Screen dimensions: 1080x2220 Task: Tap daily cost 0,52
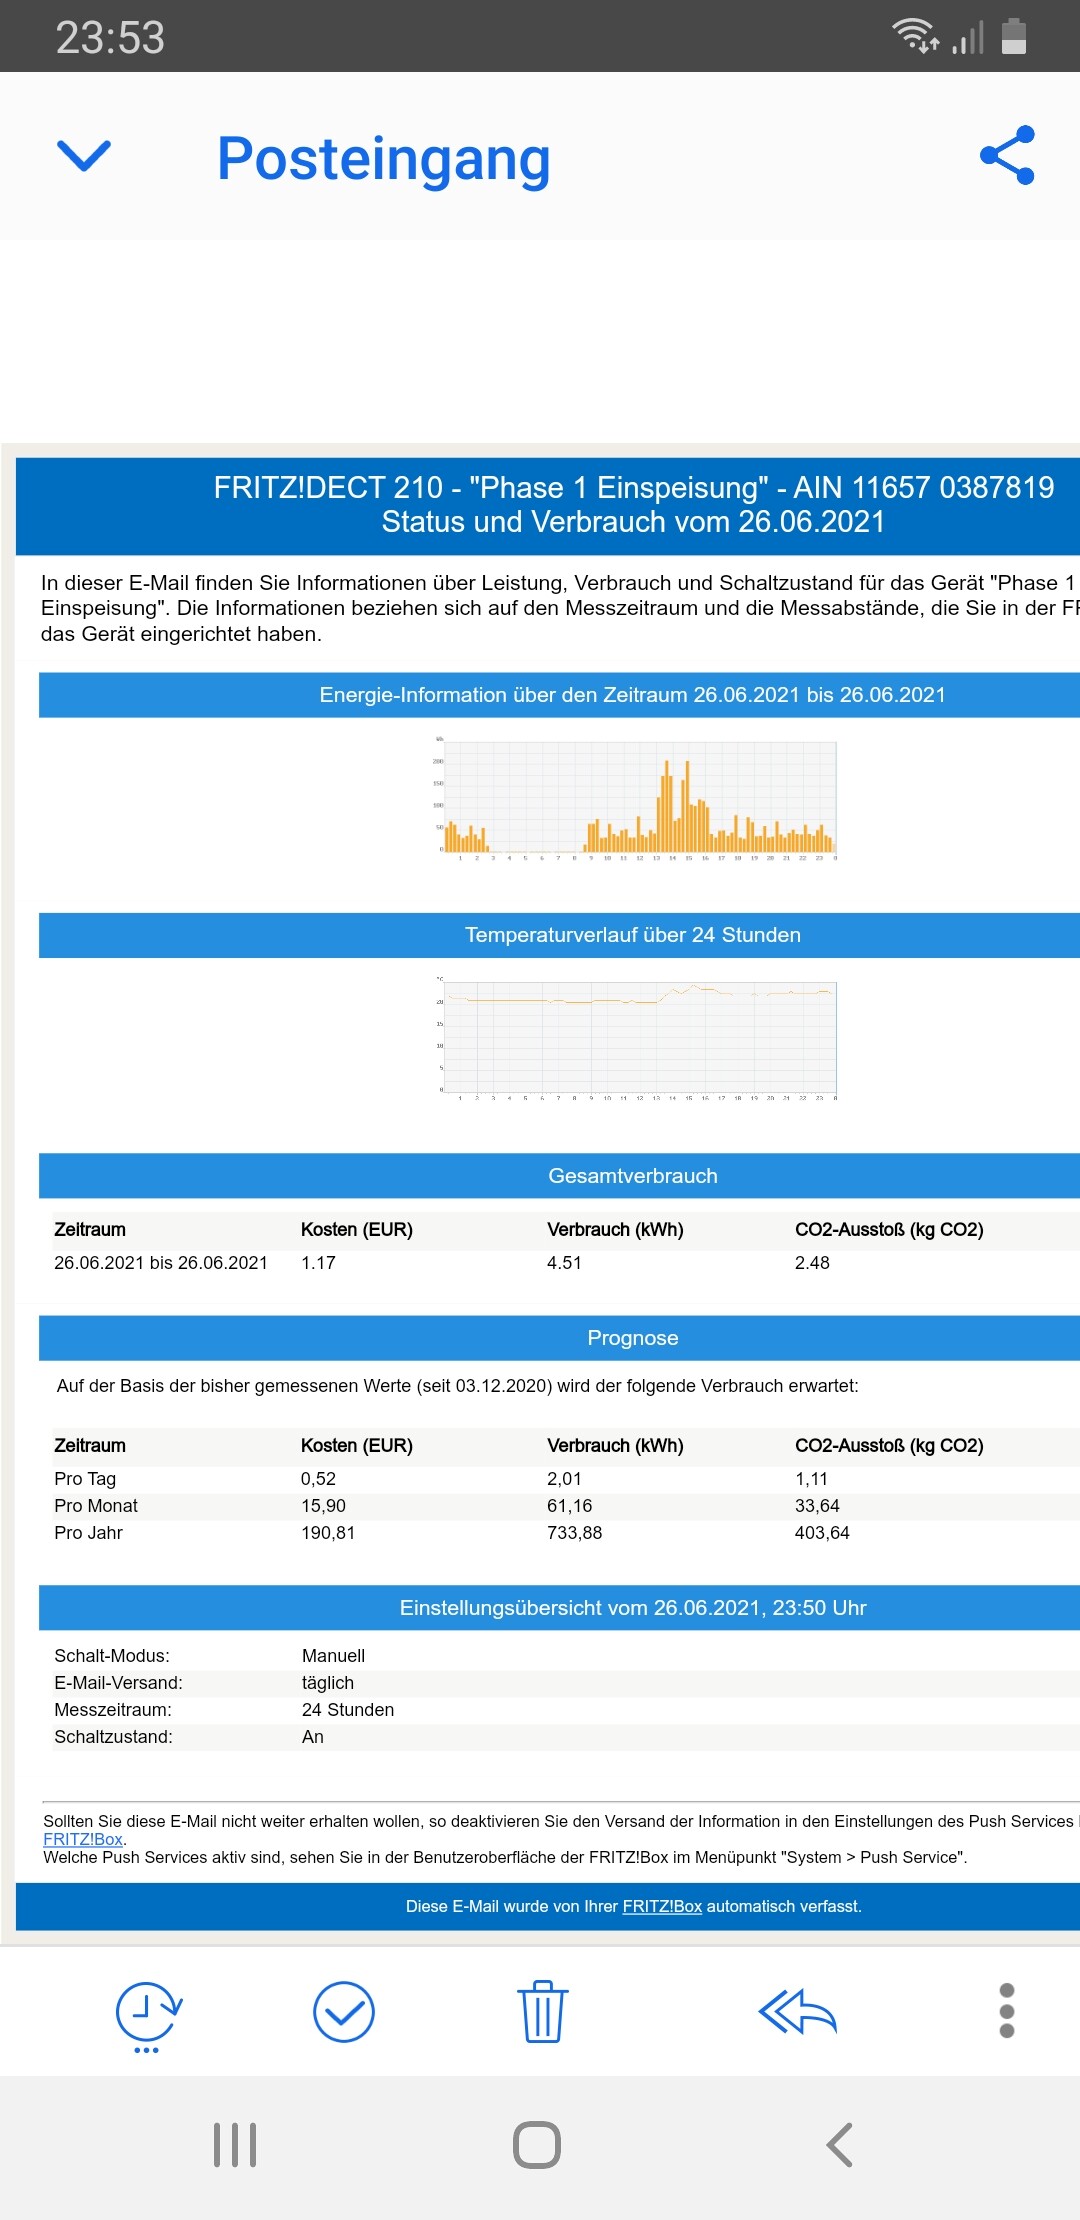pyautogui.click(x=319, y=1479)
